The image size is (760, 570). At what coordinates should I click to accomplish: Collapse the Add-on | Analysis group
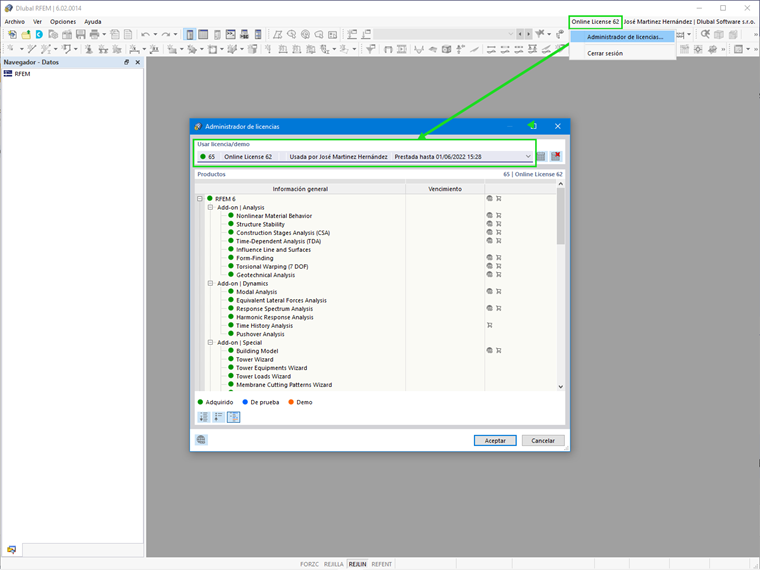pyautogui.click(x=210, y=207)
